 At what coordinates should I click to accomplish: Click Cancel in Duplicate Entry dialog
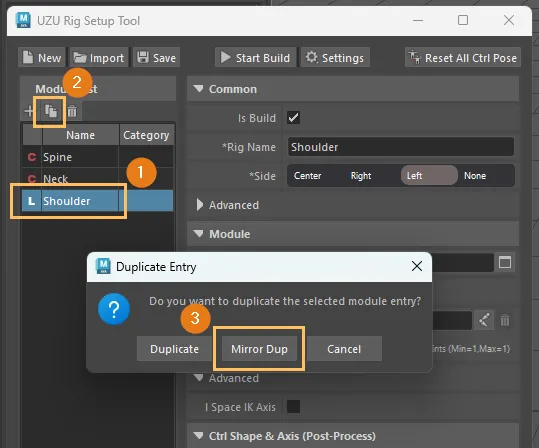(x=344, y=349)
